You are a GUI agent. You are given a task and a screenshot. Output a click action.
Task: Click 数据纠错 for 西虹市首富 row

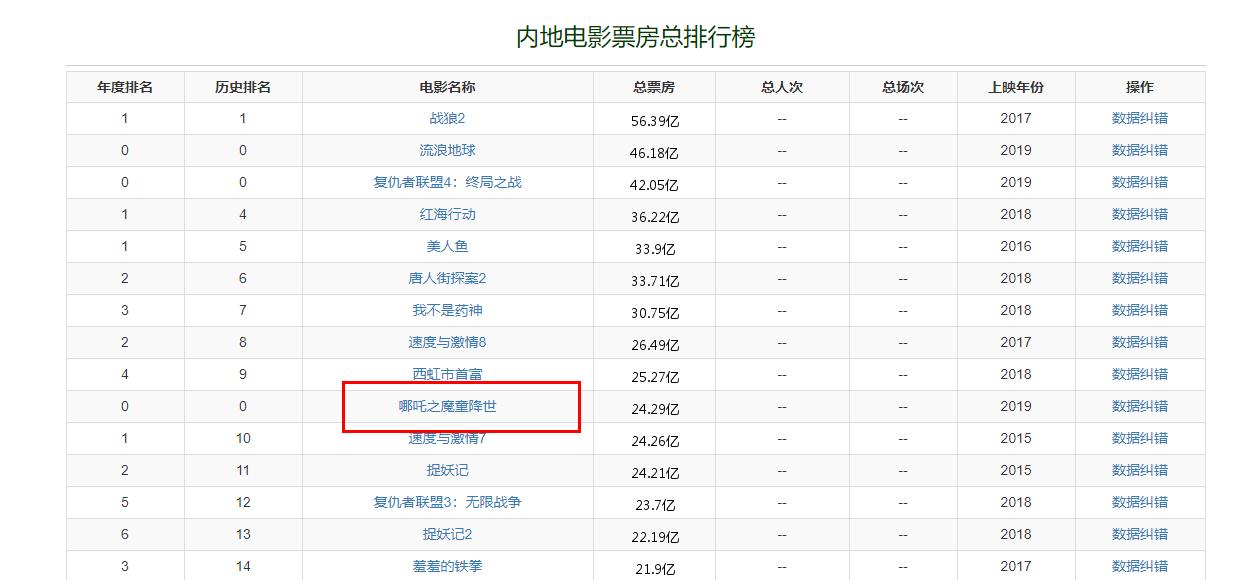click(x=1140, y=374)
